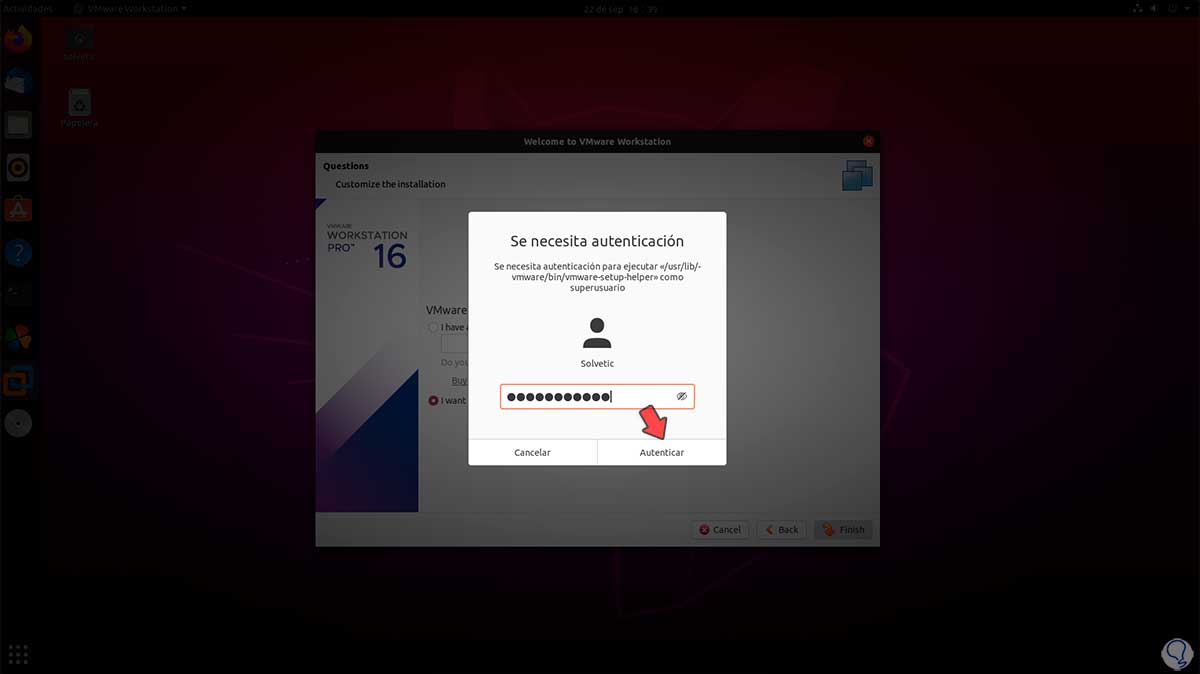Click Cancelar in the authentication dialog

(532, 452)
